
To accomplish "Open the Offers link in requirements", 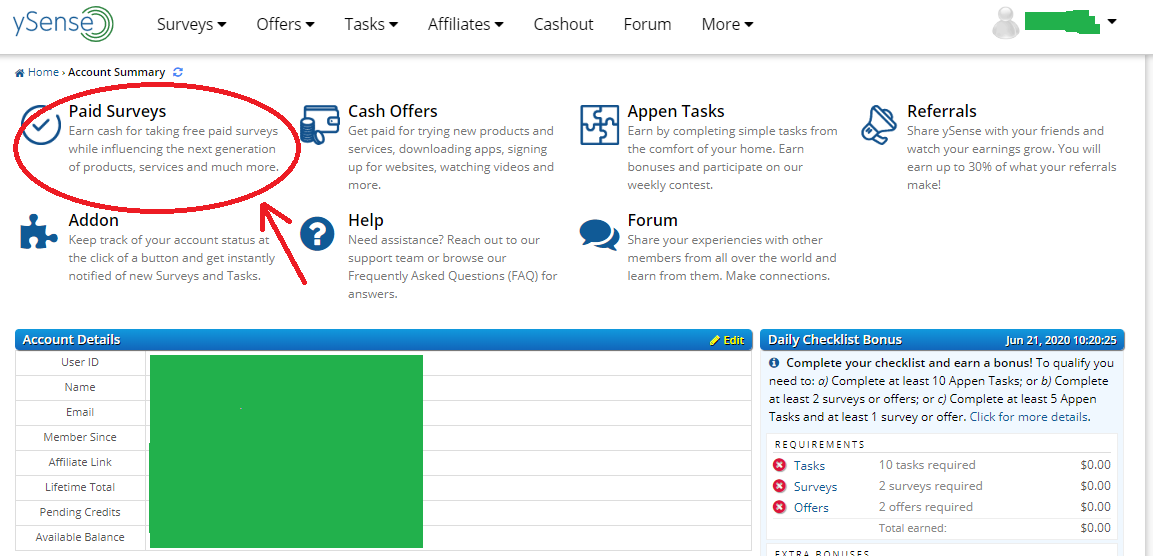I will click(x=811, y=508).
